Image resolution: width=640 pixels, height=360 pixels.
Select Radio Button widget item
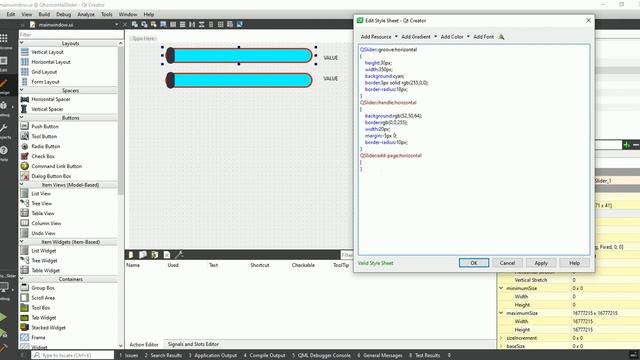click(x=46, y=146)
